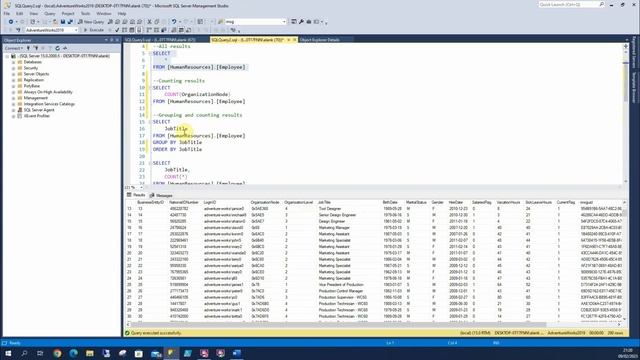Screen dimensions: 640x360
Task: Open the View menu
Action: point(33,13)
